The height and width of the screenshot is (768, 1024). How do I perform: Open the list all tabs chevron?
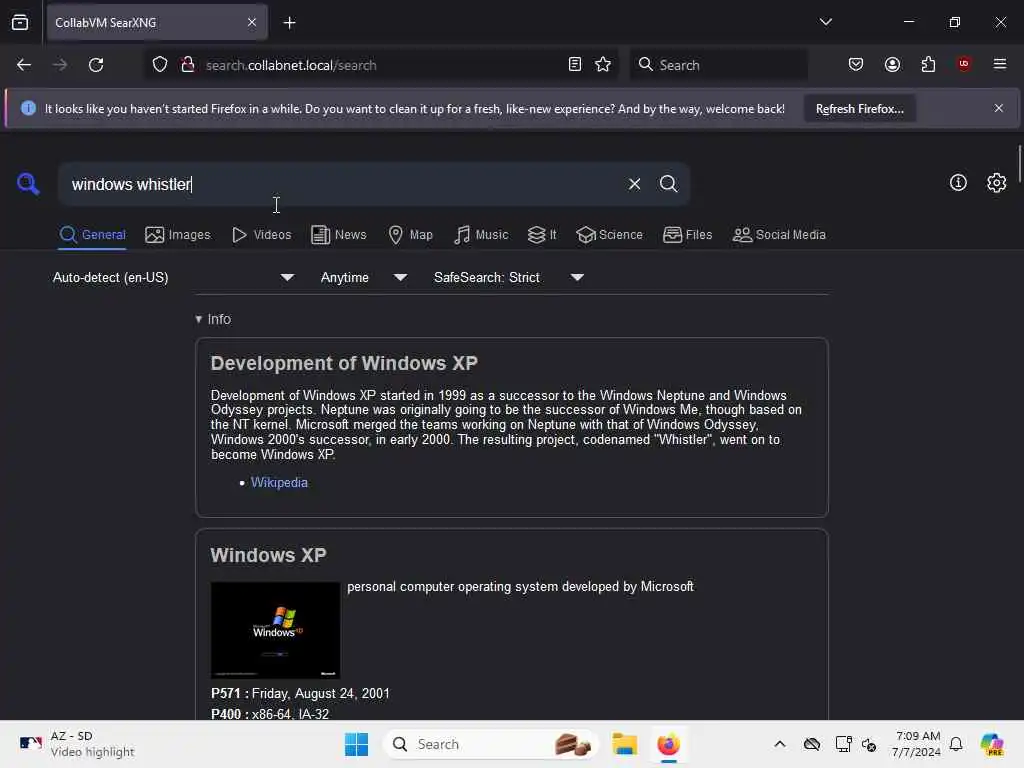[825, 22]
